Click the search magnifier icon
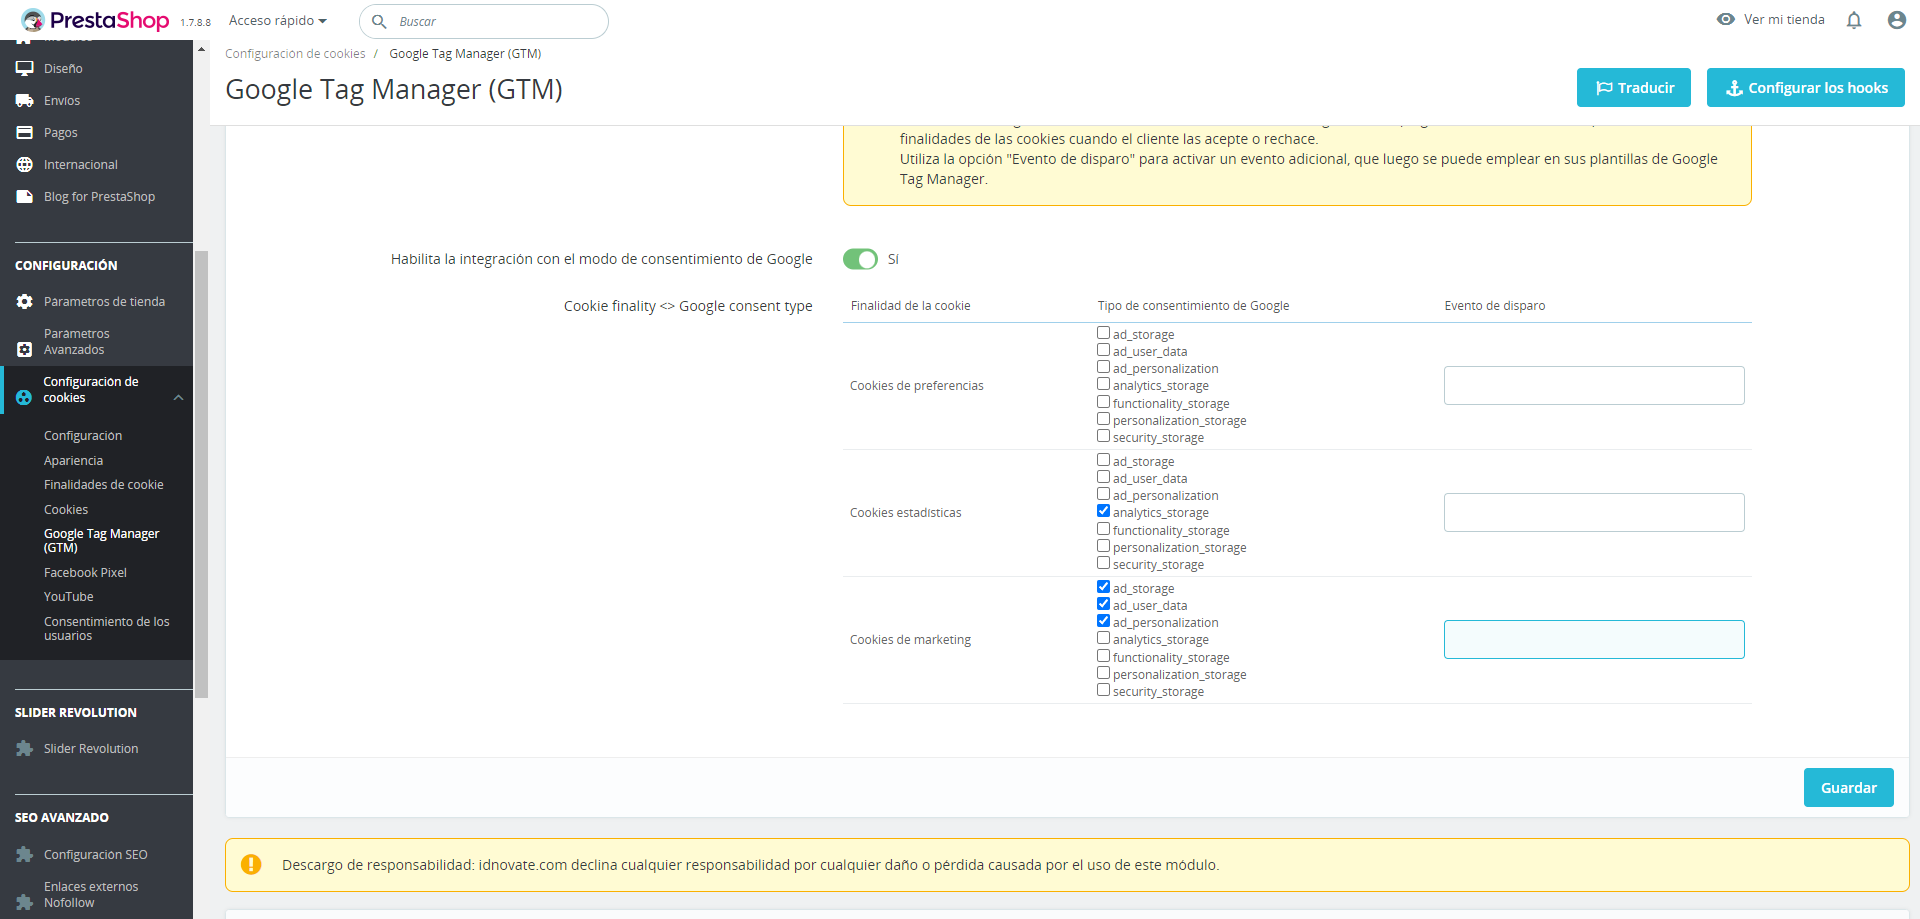1920x919 pixels. [x=379, y=21]
